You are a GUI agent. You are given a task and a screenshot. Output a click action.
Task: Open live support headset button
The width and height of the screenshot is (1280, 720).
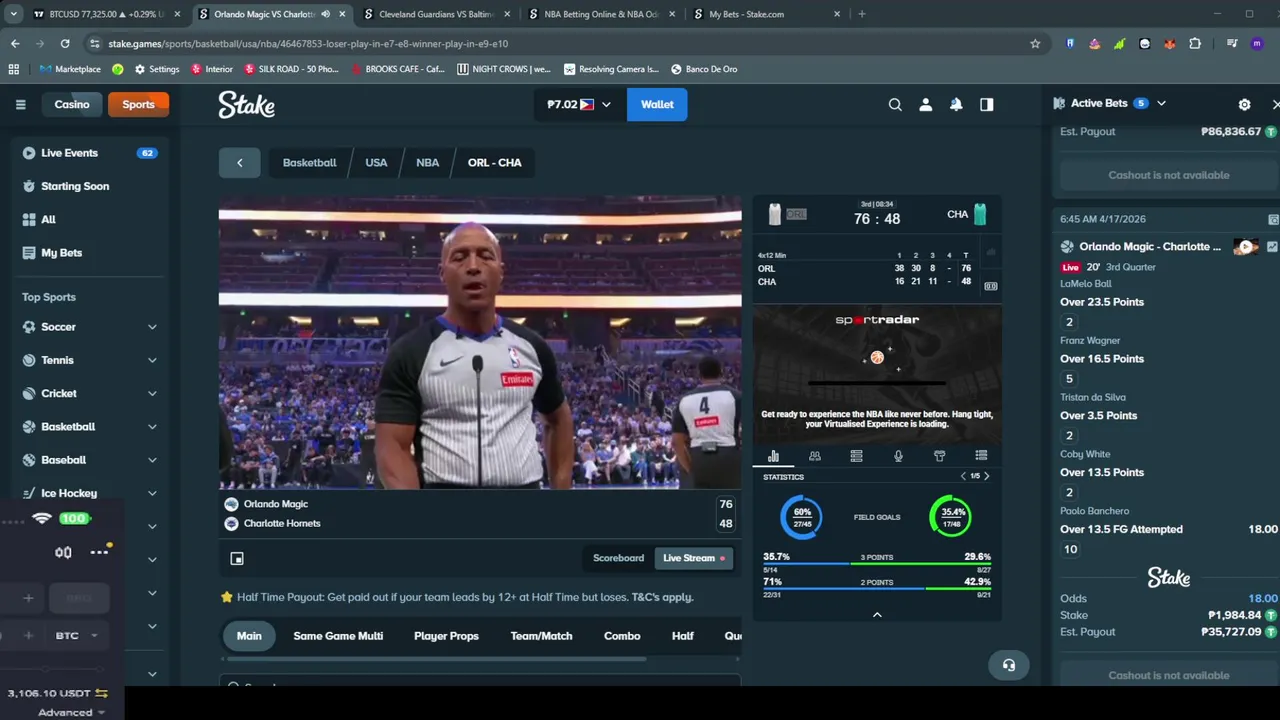1008,665
